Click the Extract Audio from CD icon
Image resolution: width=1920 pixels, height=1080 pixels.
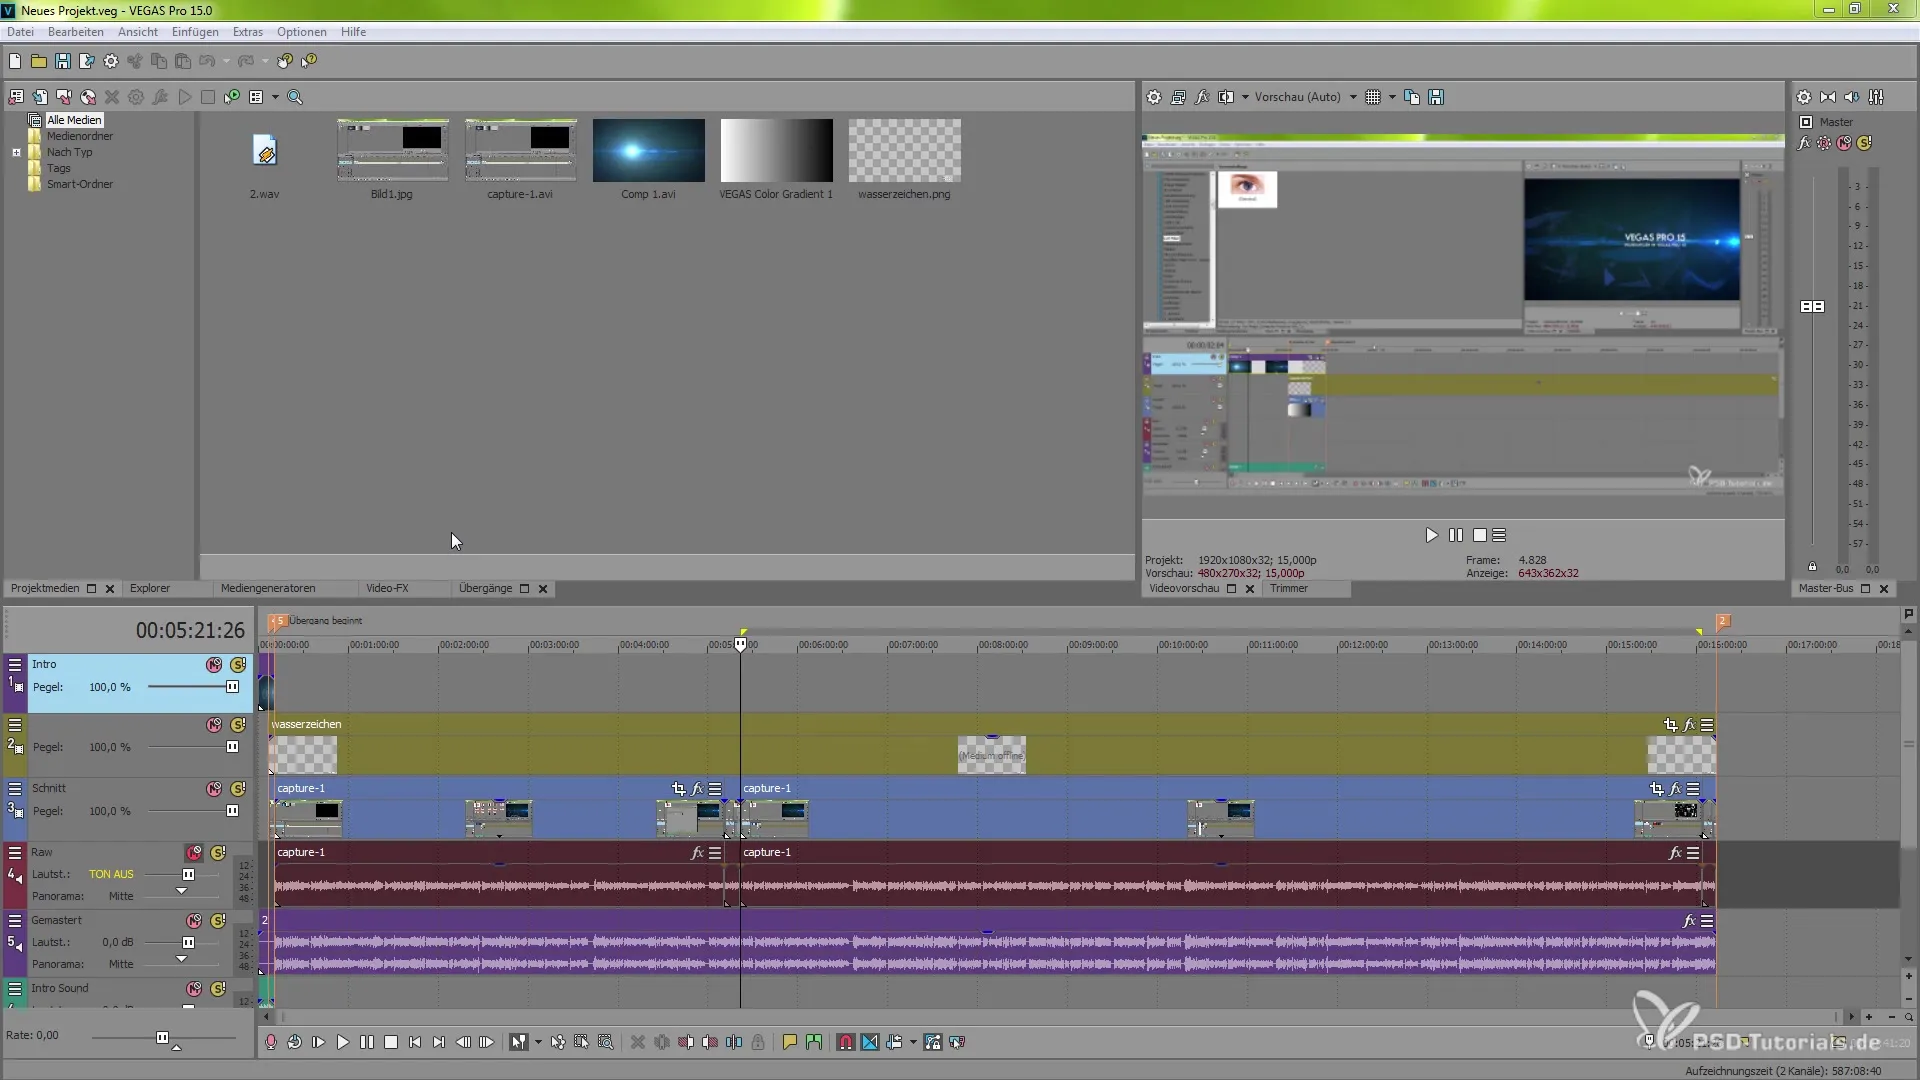(88, 97)
